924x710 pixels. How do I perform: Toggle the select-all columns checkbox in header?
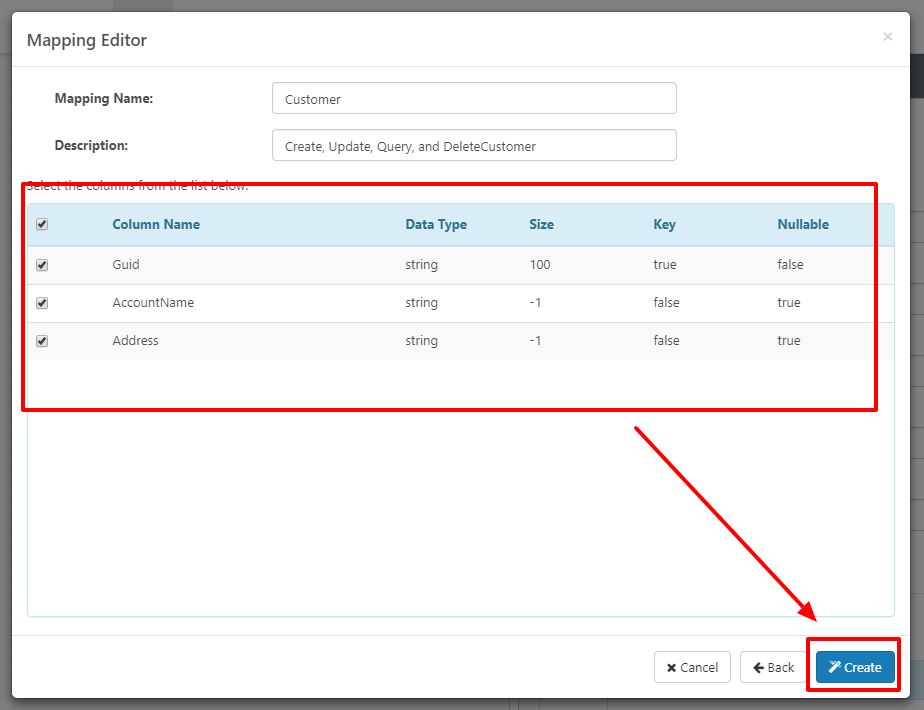42,224
